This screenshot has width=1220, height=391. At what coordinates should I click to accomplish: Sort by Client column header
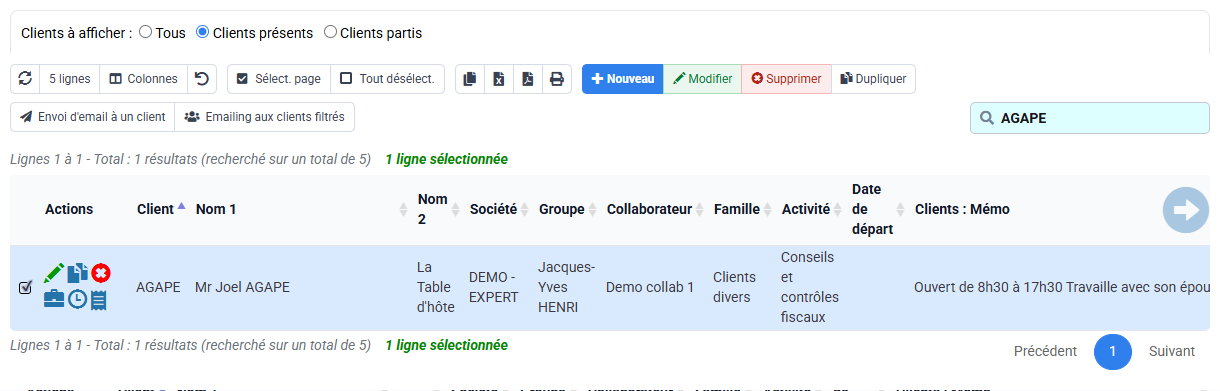point(161,209)
